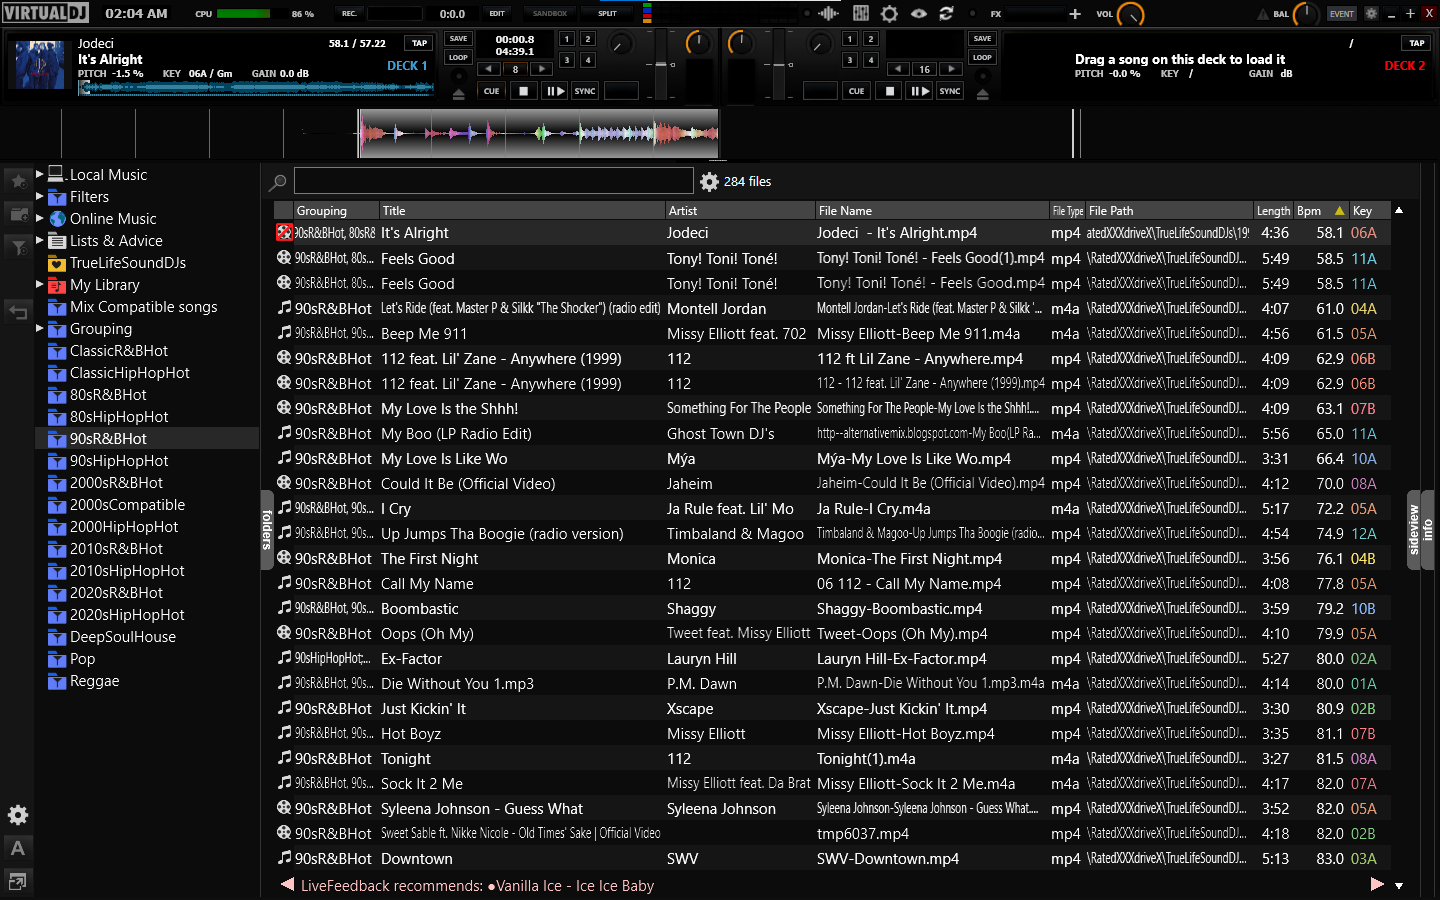Click Deck 1 stop button
Image resolution: width=1440 pixels, height=900 pixels.
coord(523,91)
